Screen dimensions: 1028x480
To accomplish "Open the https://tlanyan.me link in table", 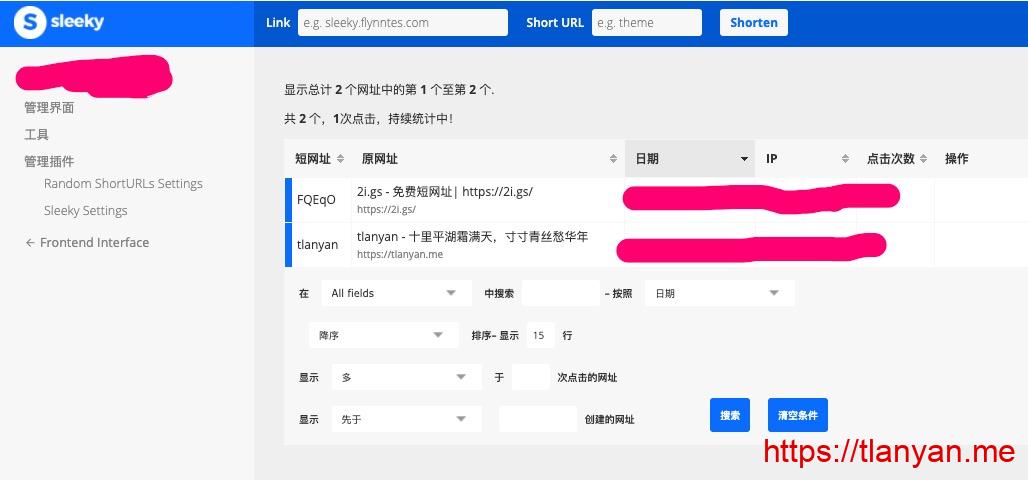I will coord(399,255).
